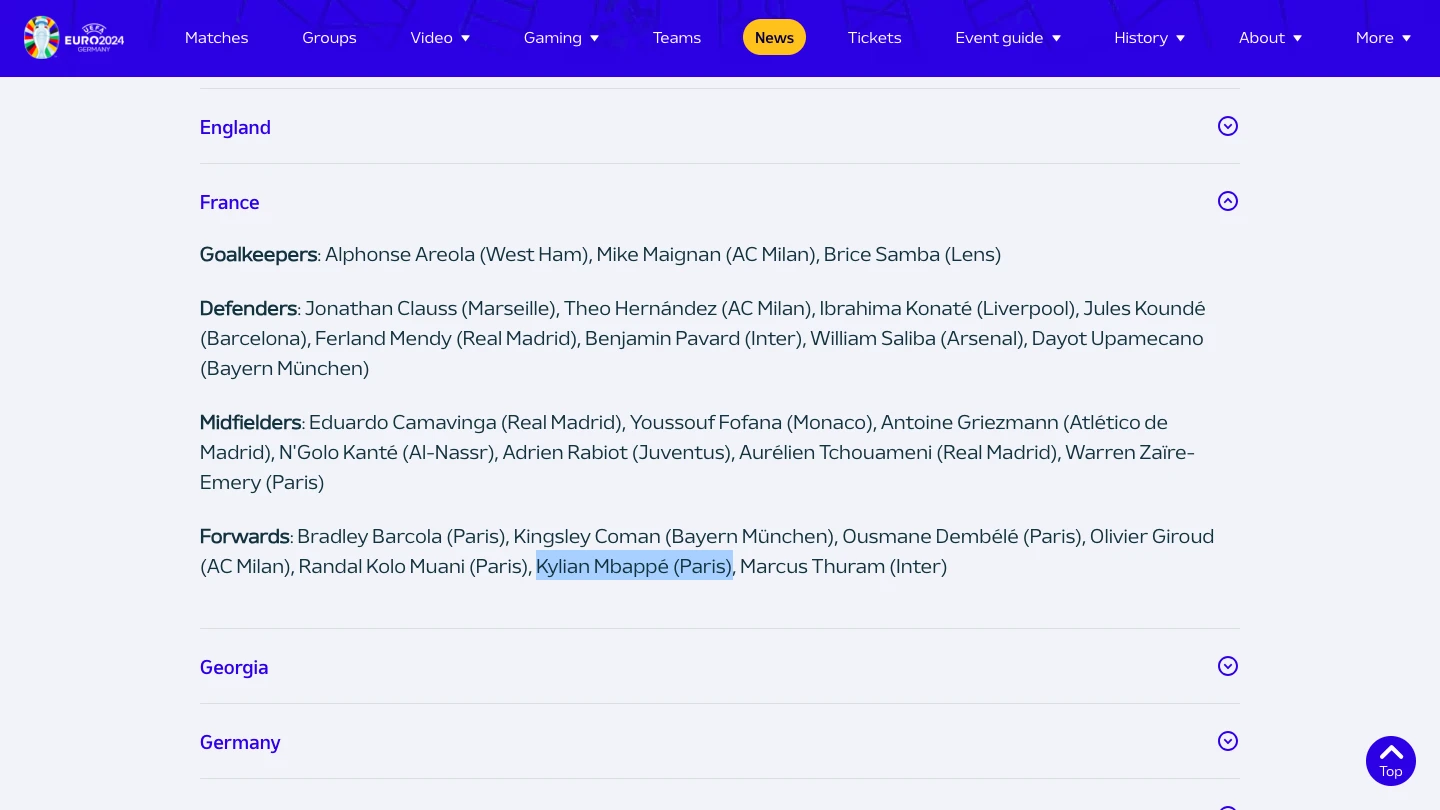Click Marcus Thuram (Inter) text
Viewport: 1440px width, 810px height.
pos(843,566)
